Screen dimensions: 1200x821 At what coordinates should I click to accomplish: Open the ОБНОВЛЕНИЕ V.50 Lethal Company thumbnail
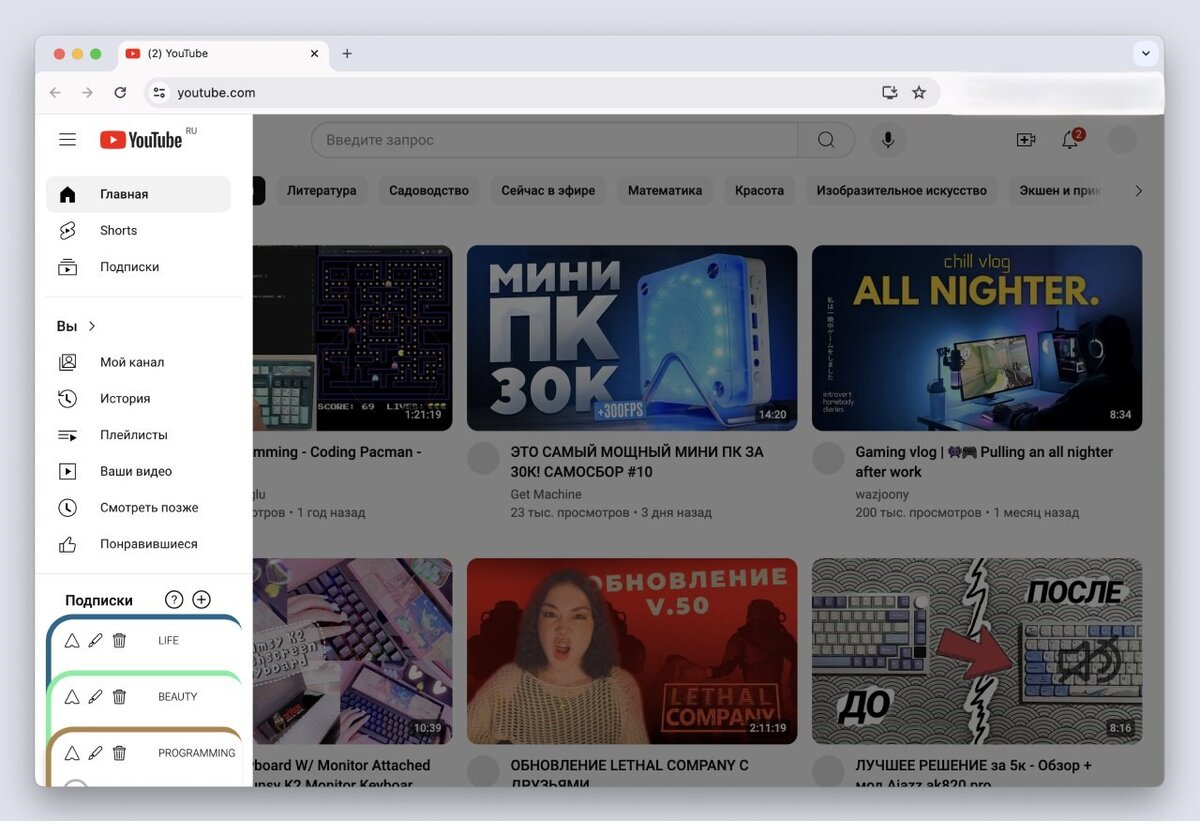tap(632, 651)
